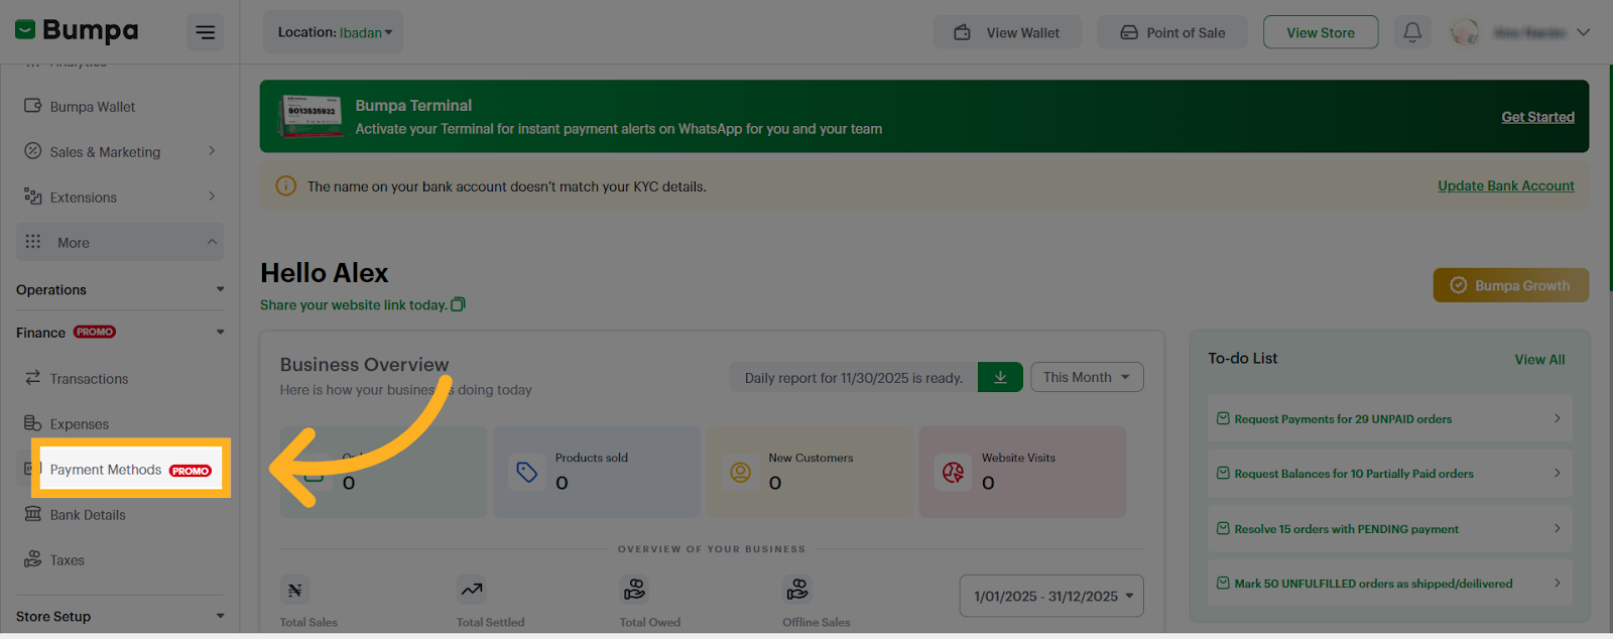The height and width of the screenshot is (639, 1613).
Task: Expand the Extensions submenu arrow
Action: pos(212,196)
